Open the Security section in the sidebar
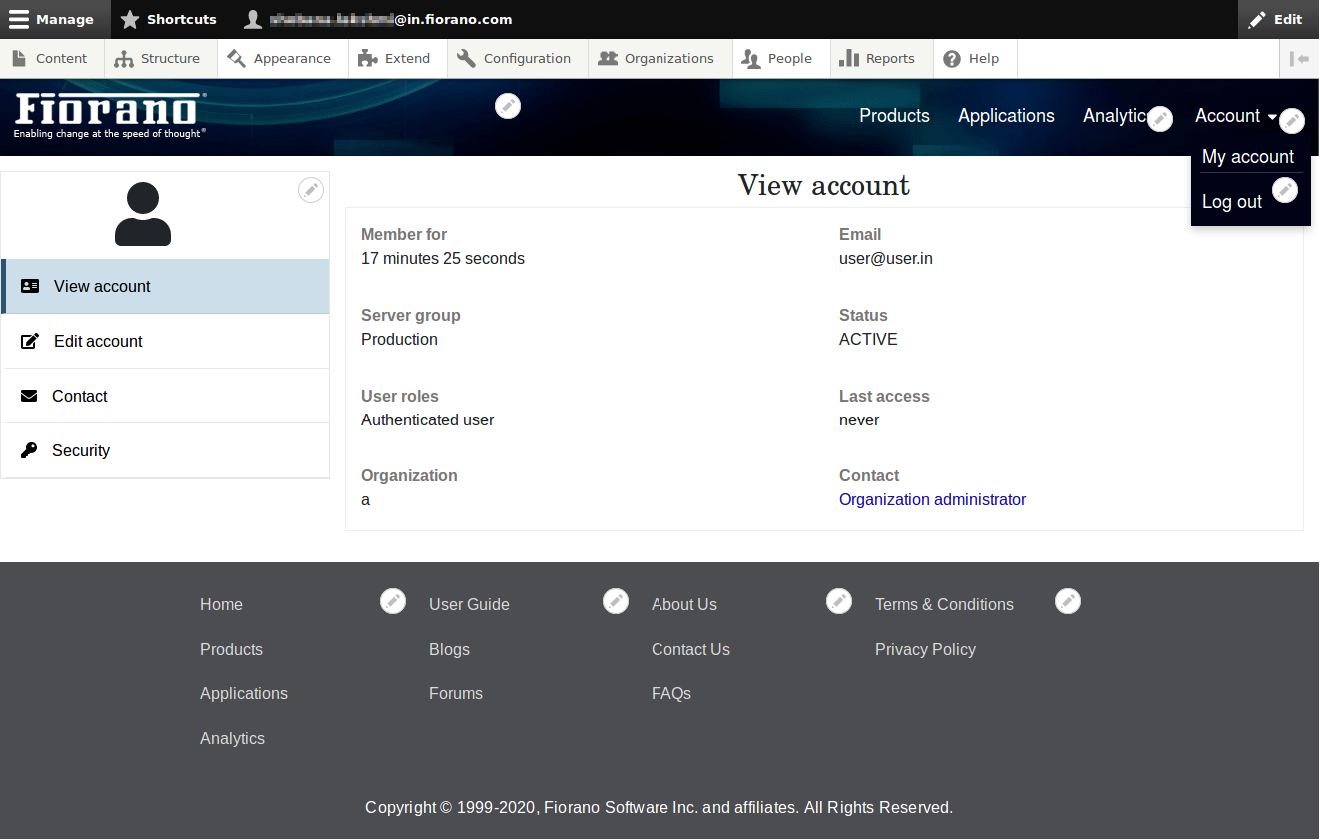Screen dimensions: 1320x840 81,450
